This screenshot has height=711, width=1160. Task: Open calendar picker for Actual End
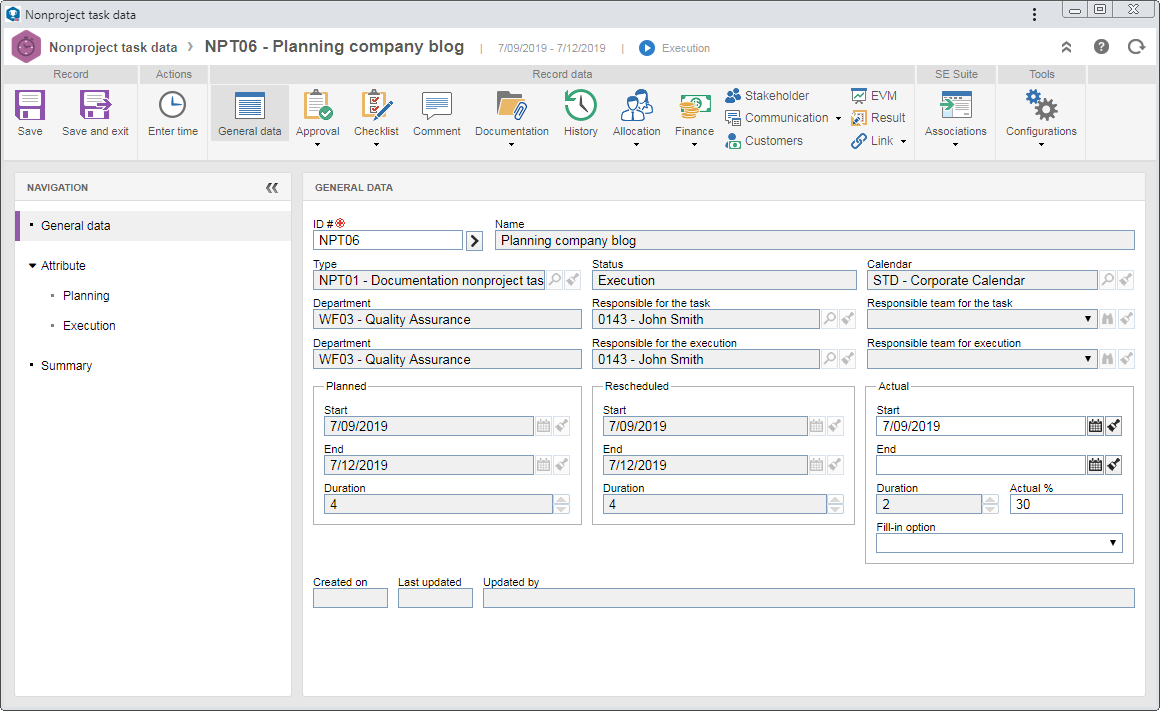pyautogui.click(x=1095, y=465)
